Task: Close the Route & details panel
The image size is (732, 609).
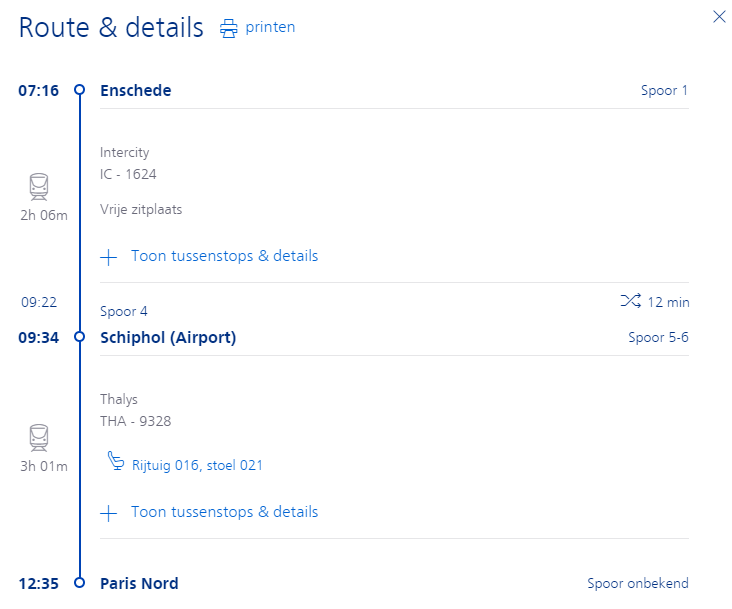Action: 719,17
